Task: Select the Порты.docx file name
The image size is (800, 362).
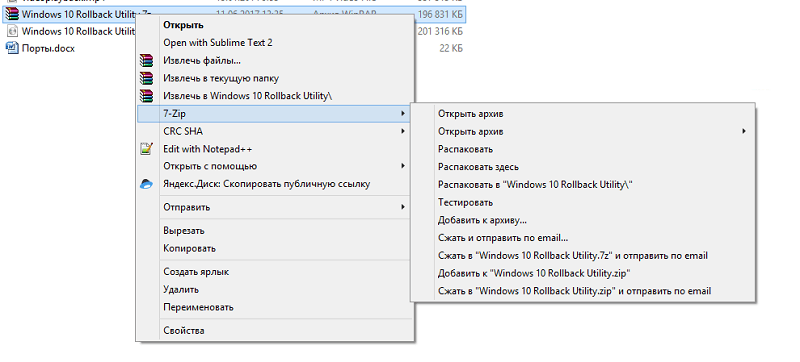Action: [x=48, y=48]
